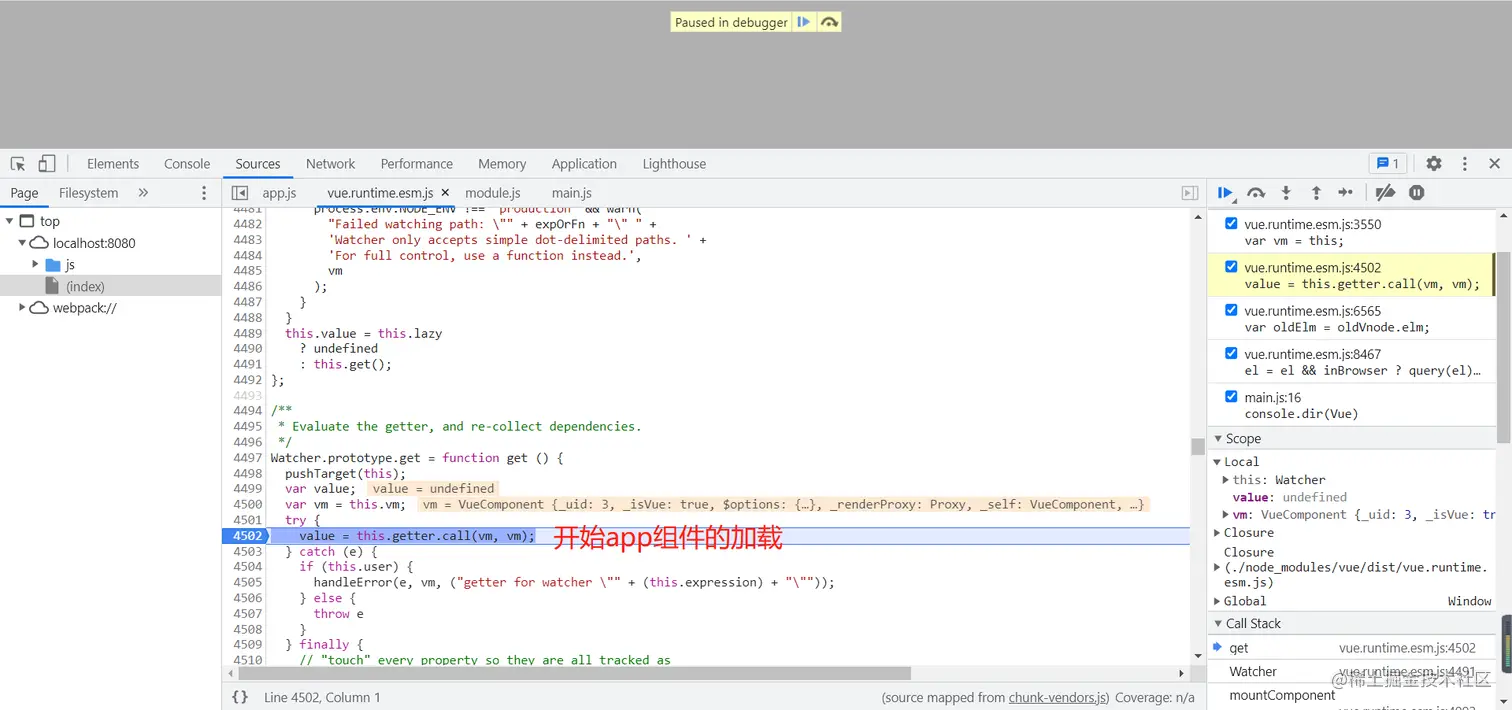Collapse the Local scope
Image resolution: width=1512 pixels, height=710 pixels.
[1218, 462]
